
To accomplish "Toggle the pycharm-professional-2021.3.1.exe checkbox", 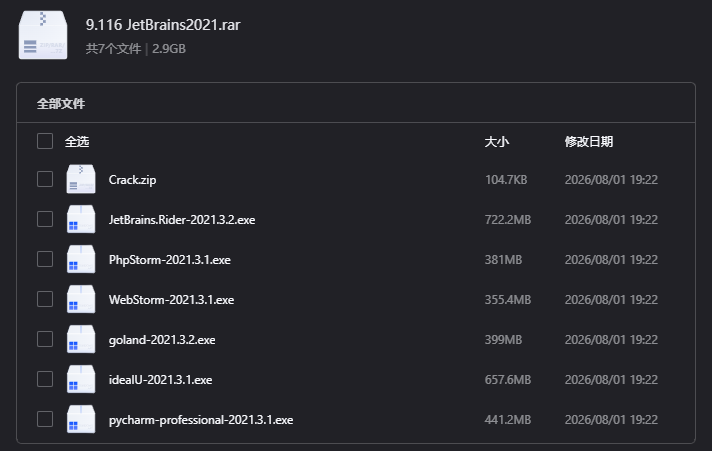I will tap(45, 419).
